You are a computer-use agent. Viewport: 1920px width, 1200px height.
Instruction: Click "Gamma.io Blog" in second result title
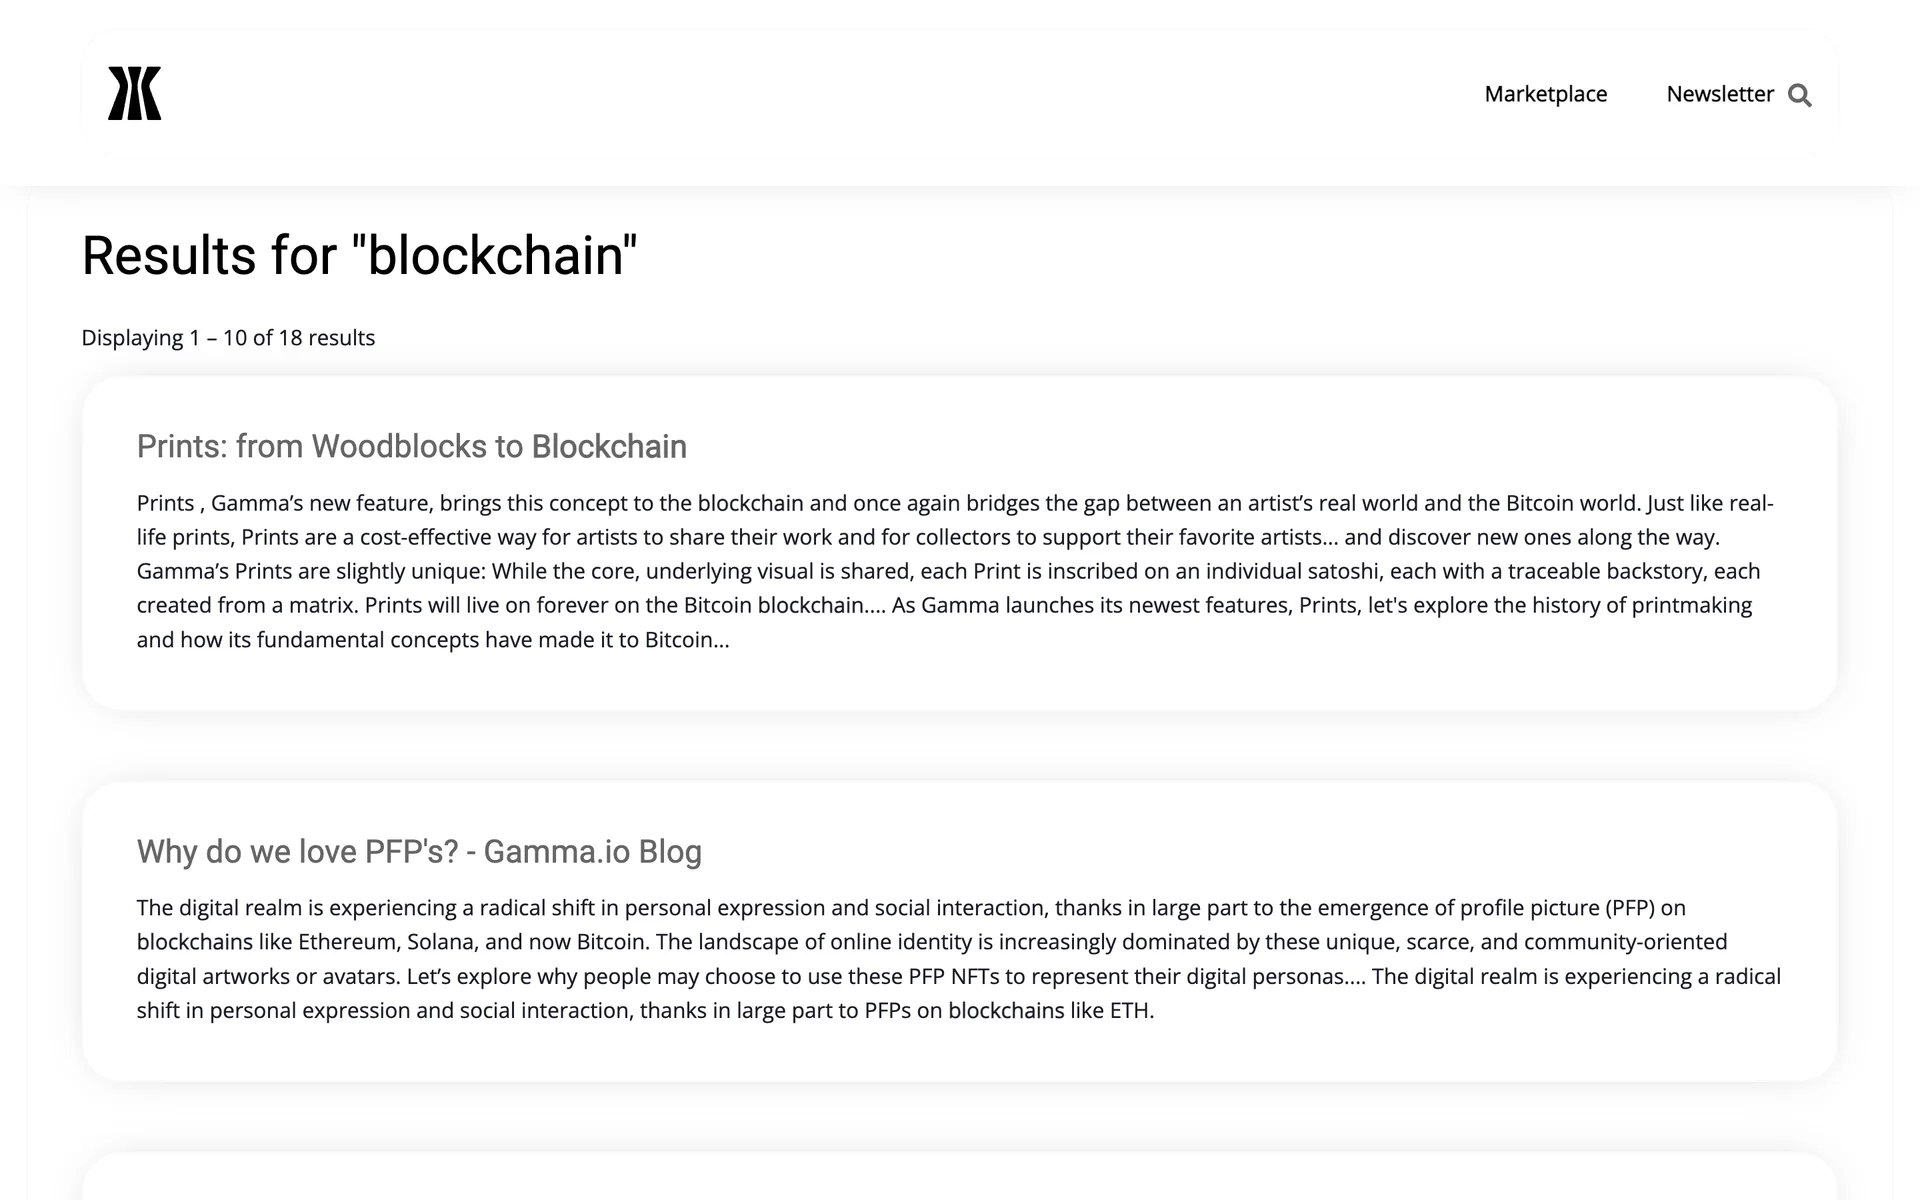coord(592,852)
